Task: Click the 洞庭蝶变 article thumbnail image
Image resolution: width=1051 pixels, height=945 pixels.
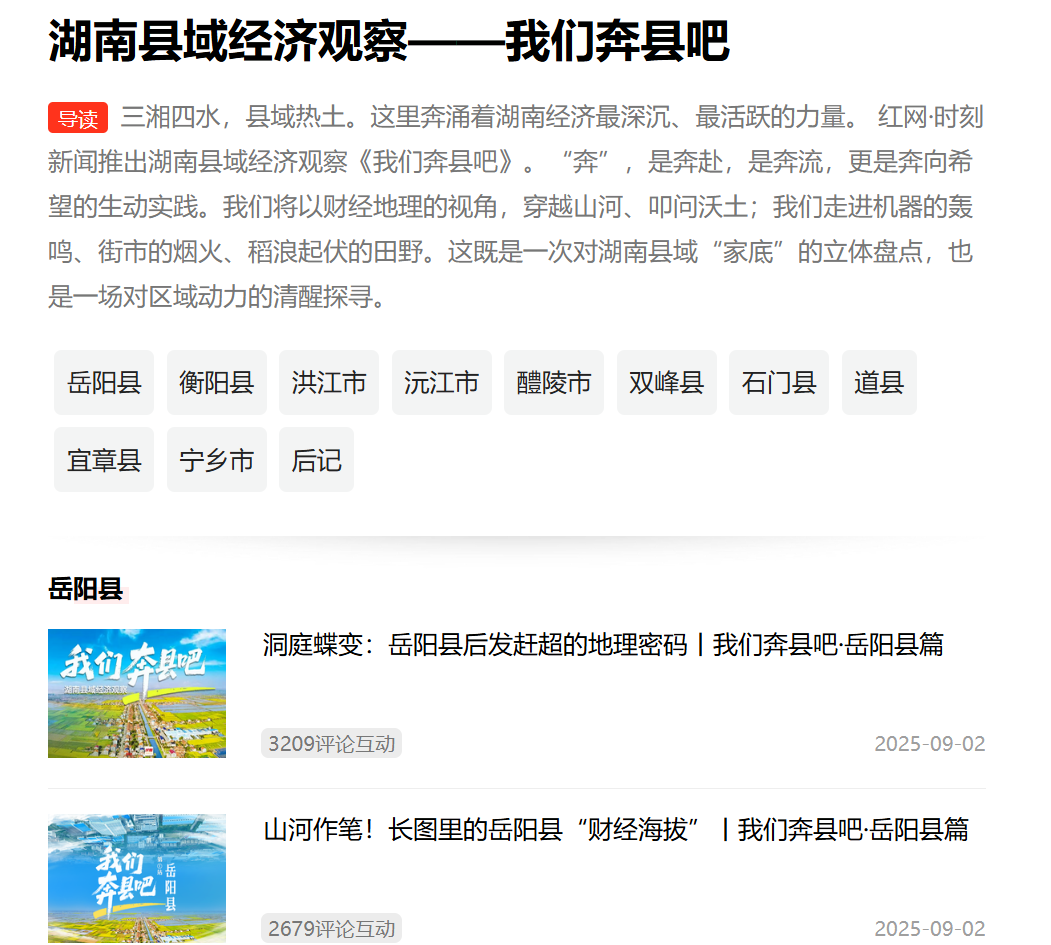Action: pyautogui.click(x=137, y=693)
